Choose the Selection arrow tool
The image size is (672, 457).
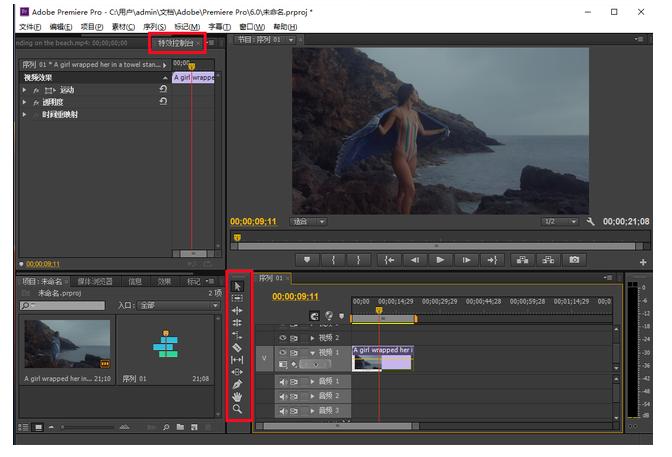tap(237, 286)
